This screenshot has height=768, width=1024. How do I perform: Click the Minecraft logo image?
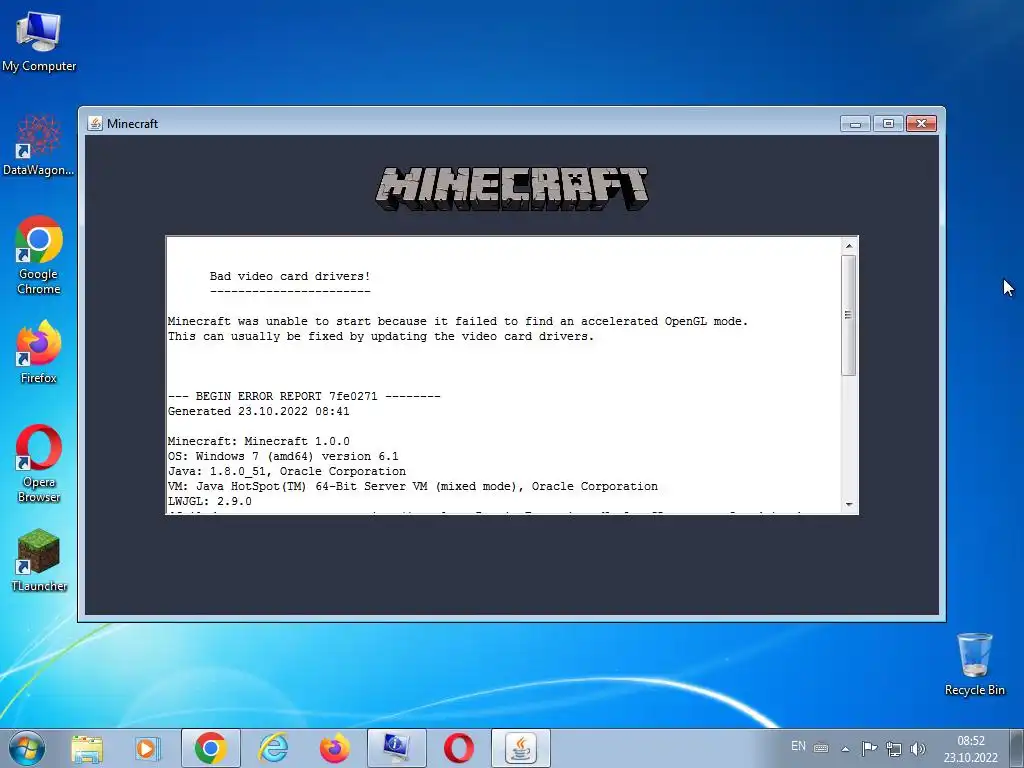pyautogui.click(x=512, y=188)
